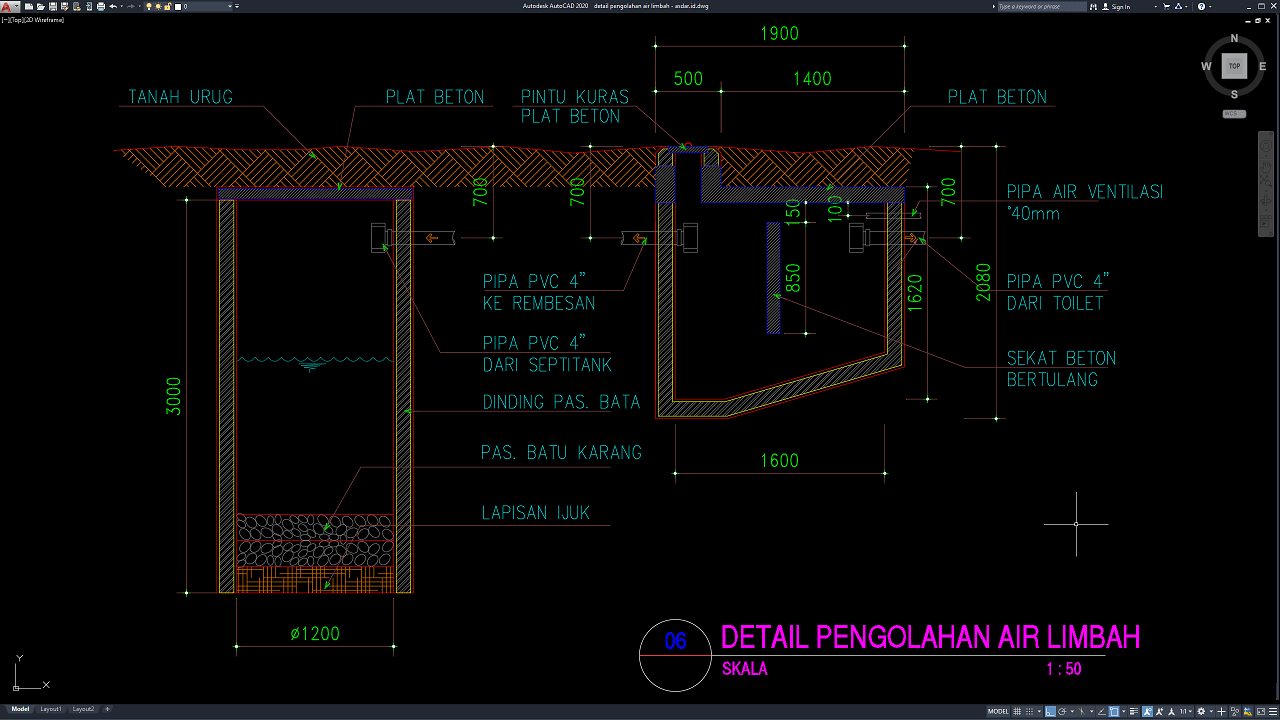The width and height of the screenshot is (1280, 720).
Task: Switch to the Layout1 tab
Action: [x=50, y=709]
